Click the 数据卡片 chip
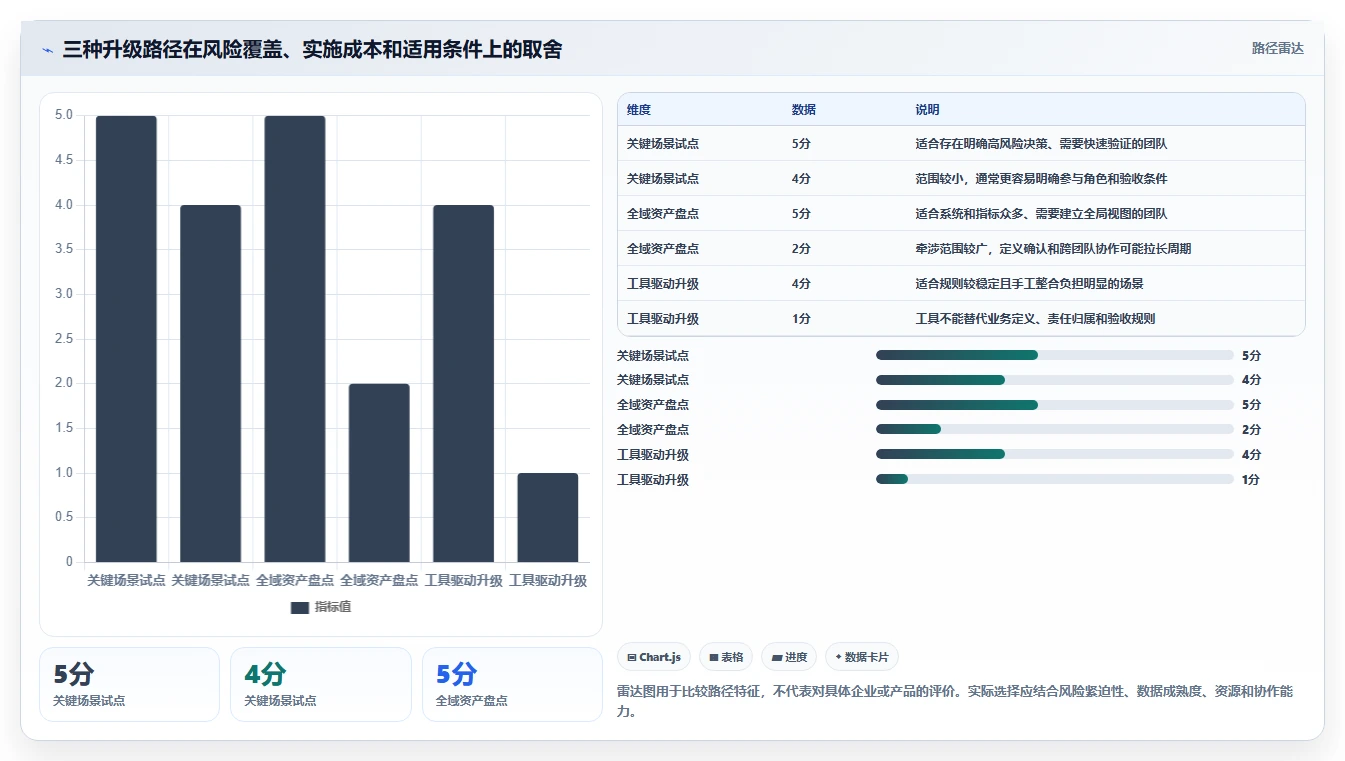Screen dimensions: 1345x761 [x=862, y=657]
